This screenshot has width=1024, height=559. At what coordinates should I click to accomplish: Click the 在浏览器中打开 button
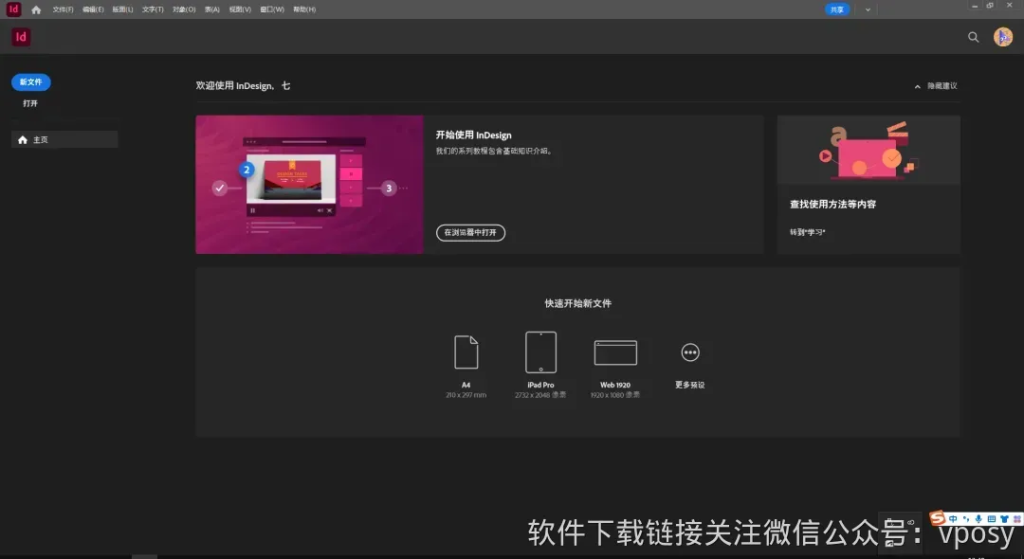[470, 232]
